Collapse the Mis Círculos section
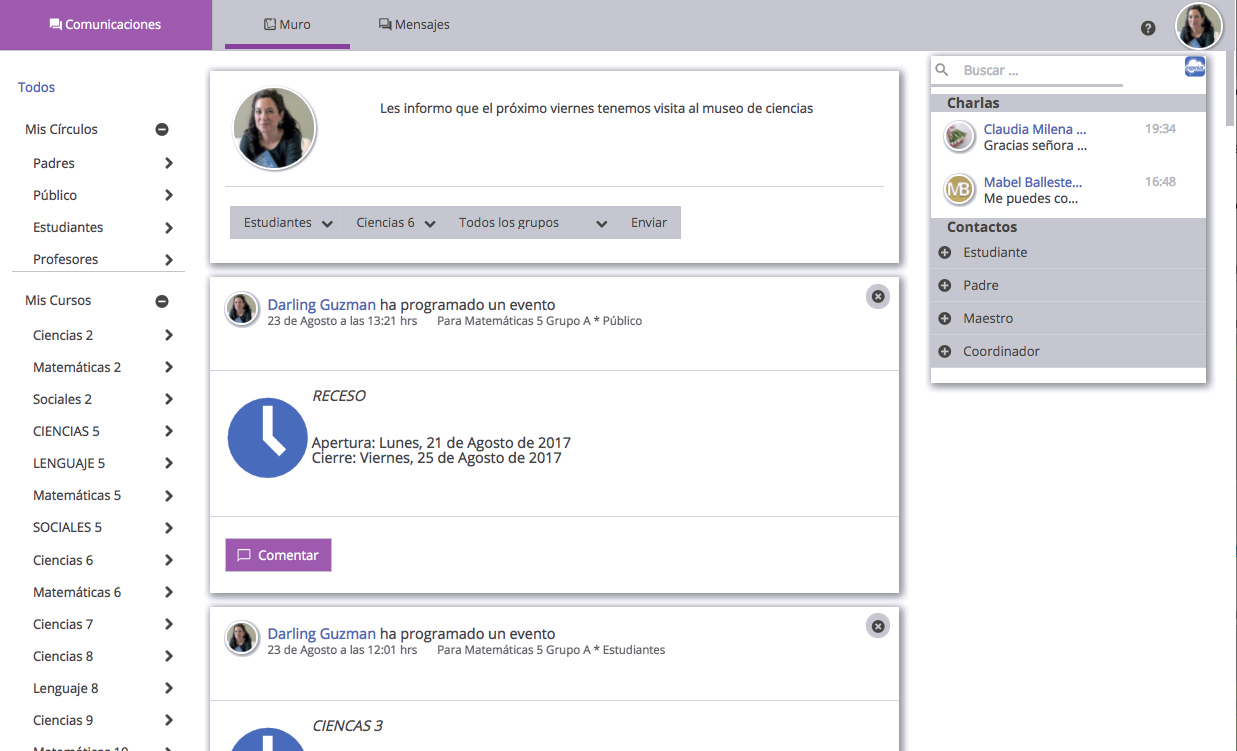 [162, 130]
